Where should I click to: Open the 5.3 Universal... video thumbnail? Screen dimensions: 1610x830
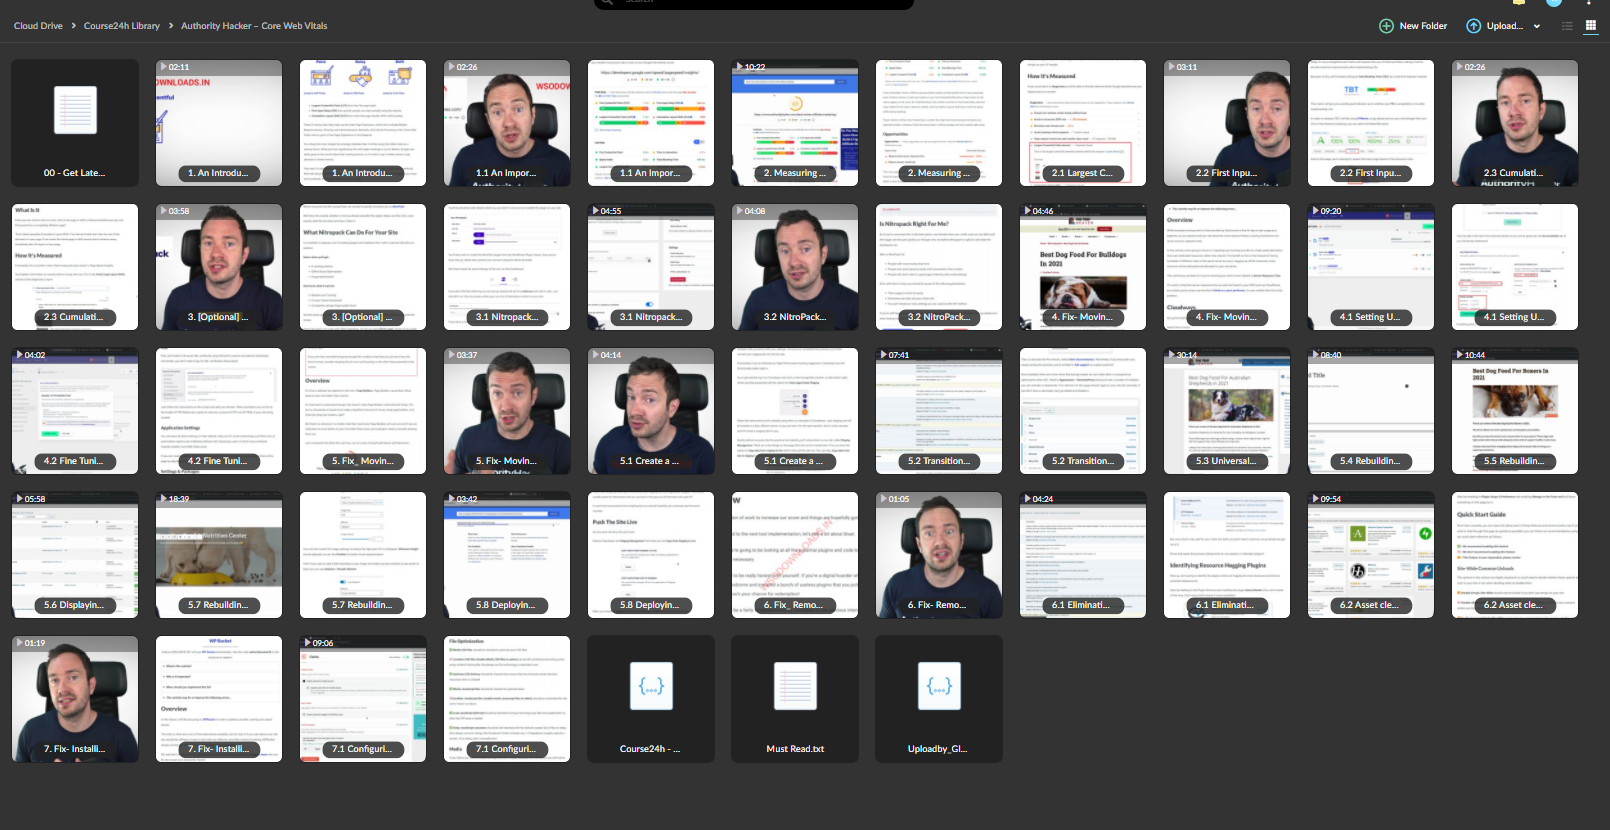point(1227,411)
